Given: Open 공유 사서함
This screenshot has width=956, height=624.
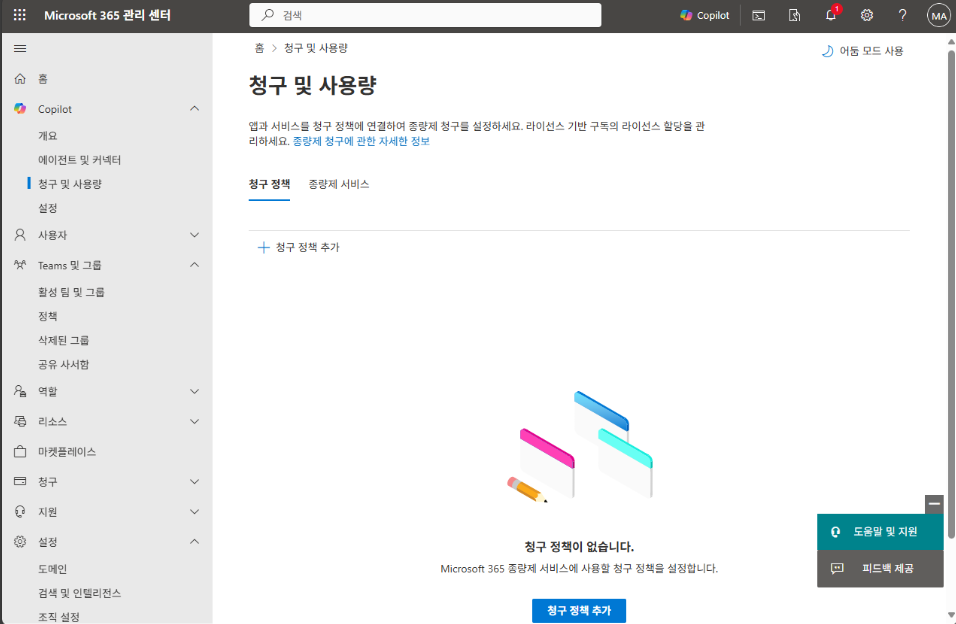Looking at the screenshot, I should pyautogui.click(x=63, y=364).
